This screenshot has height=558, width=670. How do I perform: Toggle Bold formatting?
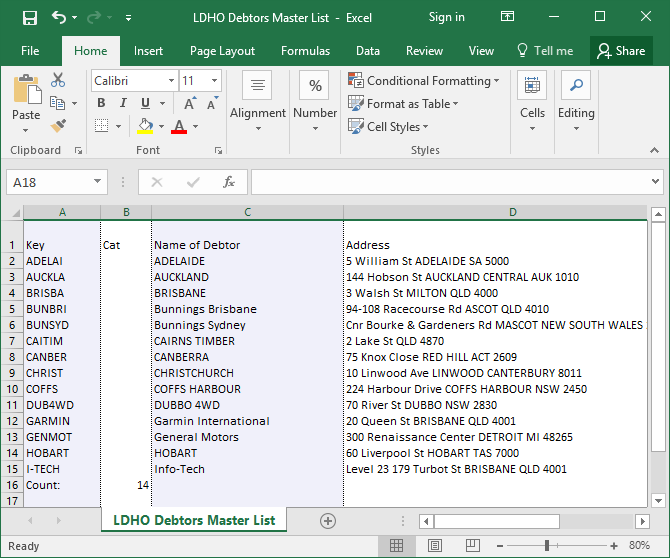click(x=101, y=103)
